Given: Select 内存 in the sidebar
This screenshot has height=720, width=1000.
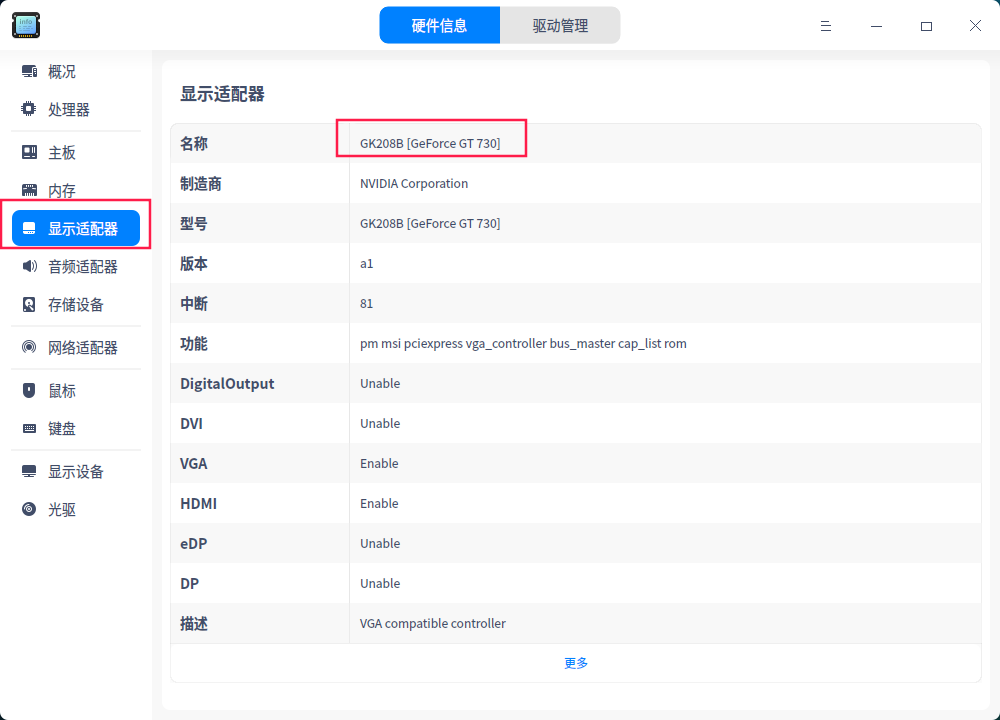Looking at the screenshot, I should click(x=76, y=190).
